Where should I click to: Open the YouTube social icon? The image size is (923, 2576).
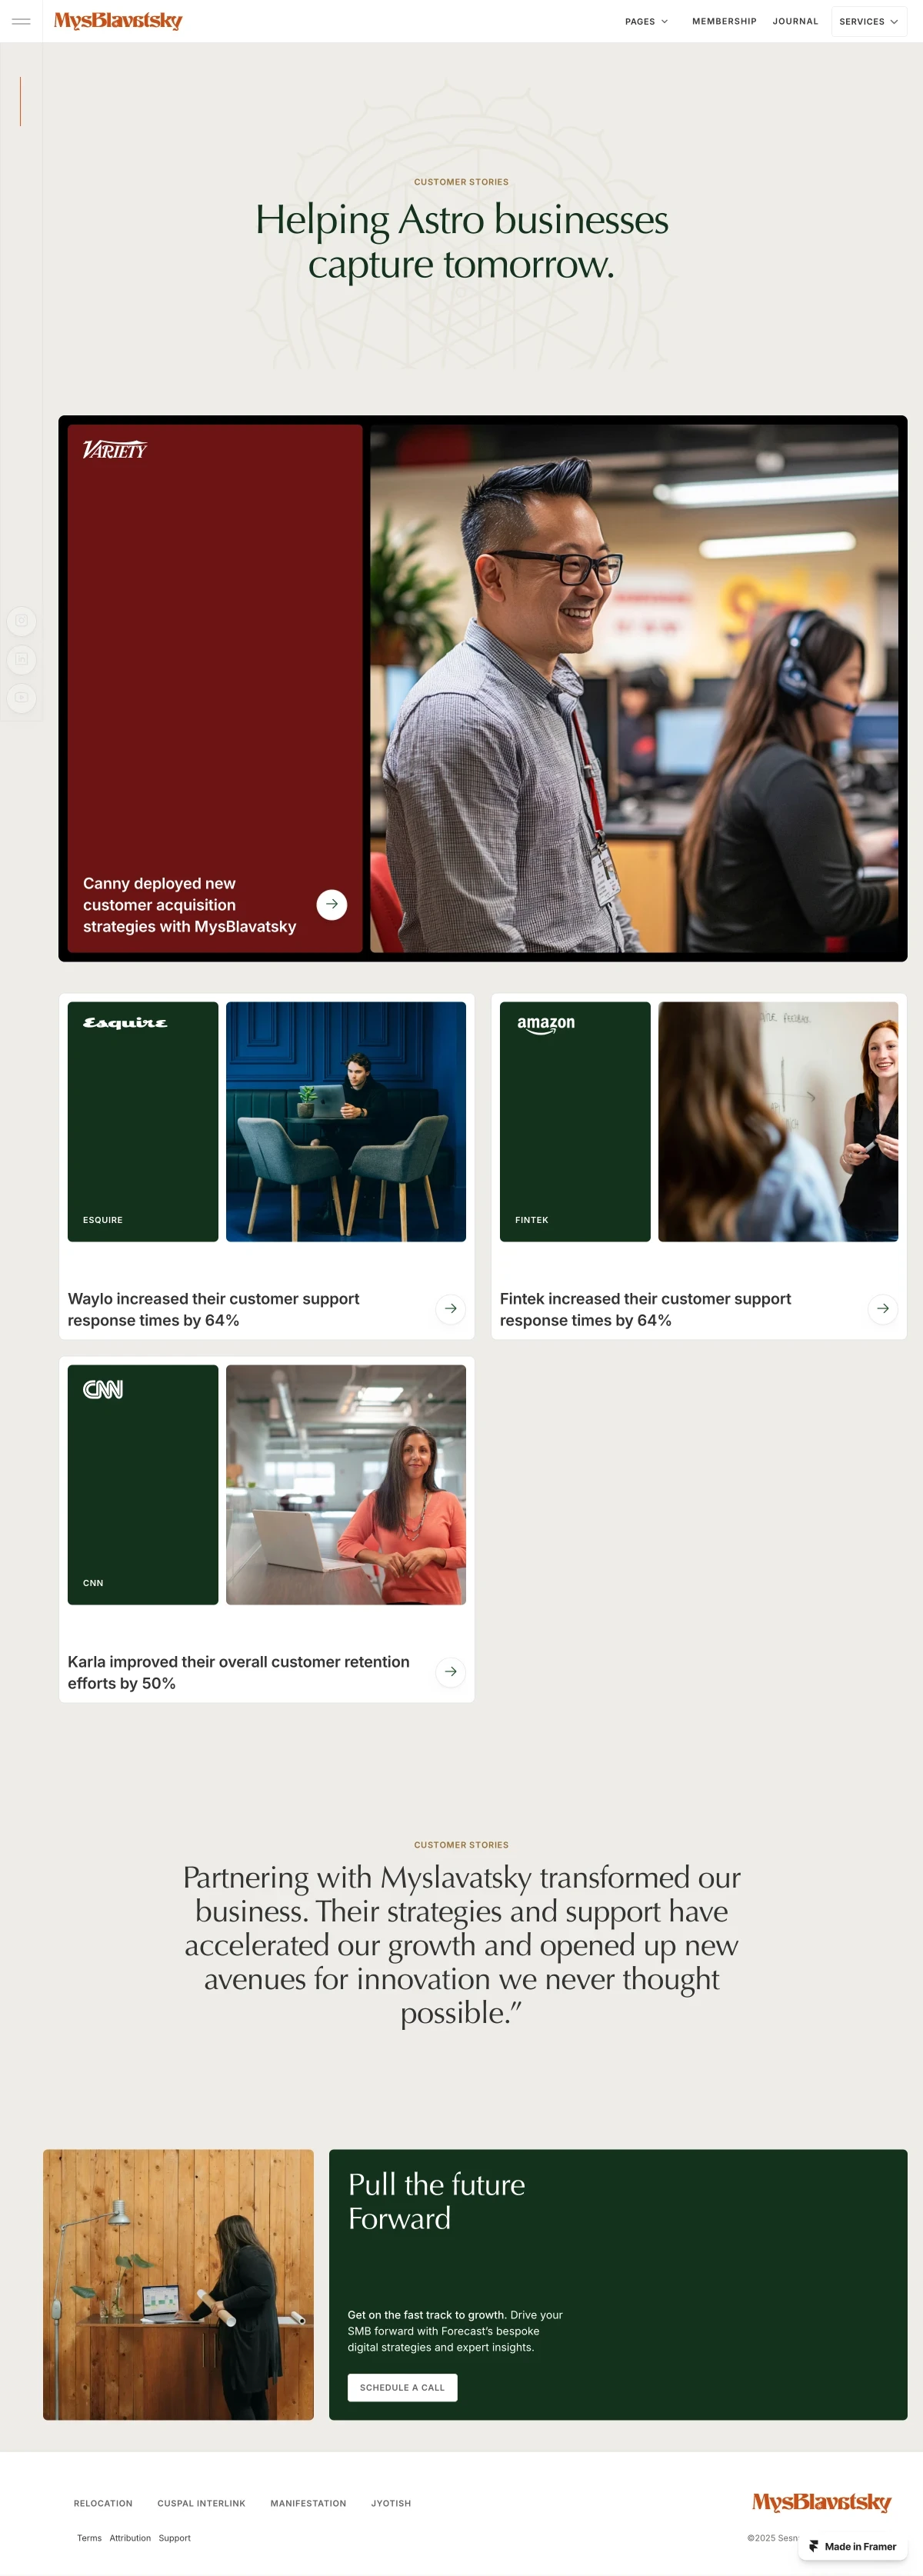pyautogui.click(x=21, y=697)
